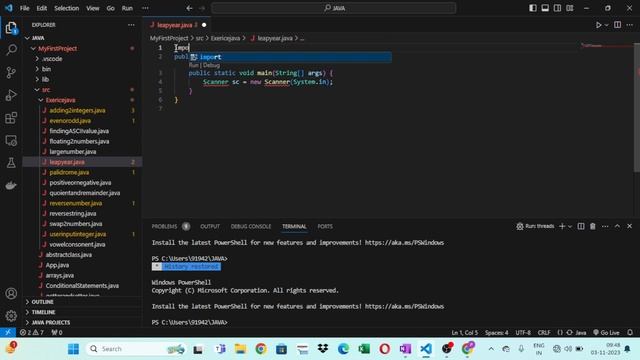Switch to the PORTS panel tab

pyautogui.click(x=325, y=227)
